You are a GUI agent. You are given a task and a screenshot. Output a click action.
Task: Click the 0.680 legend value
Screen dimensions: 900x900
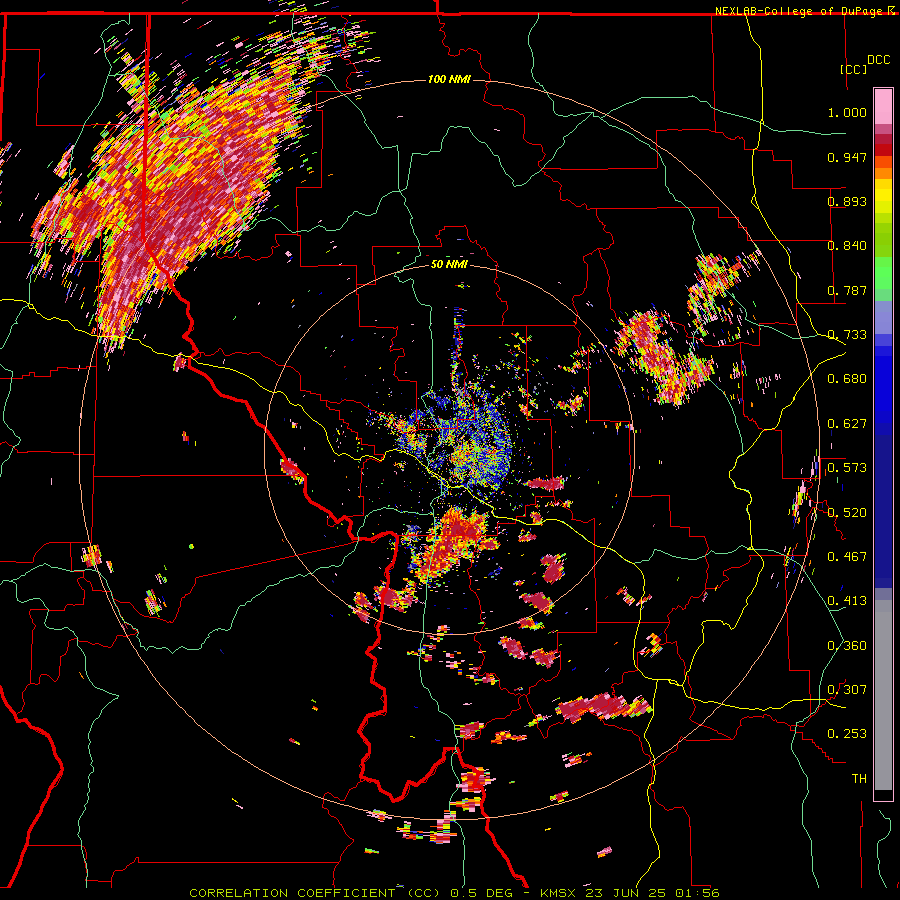[x=847, y=379]
